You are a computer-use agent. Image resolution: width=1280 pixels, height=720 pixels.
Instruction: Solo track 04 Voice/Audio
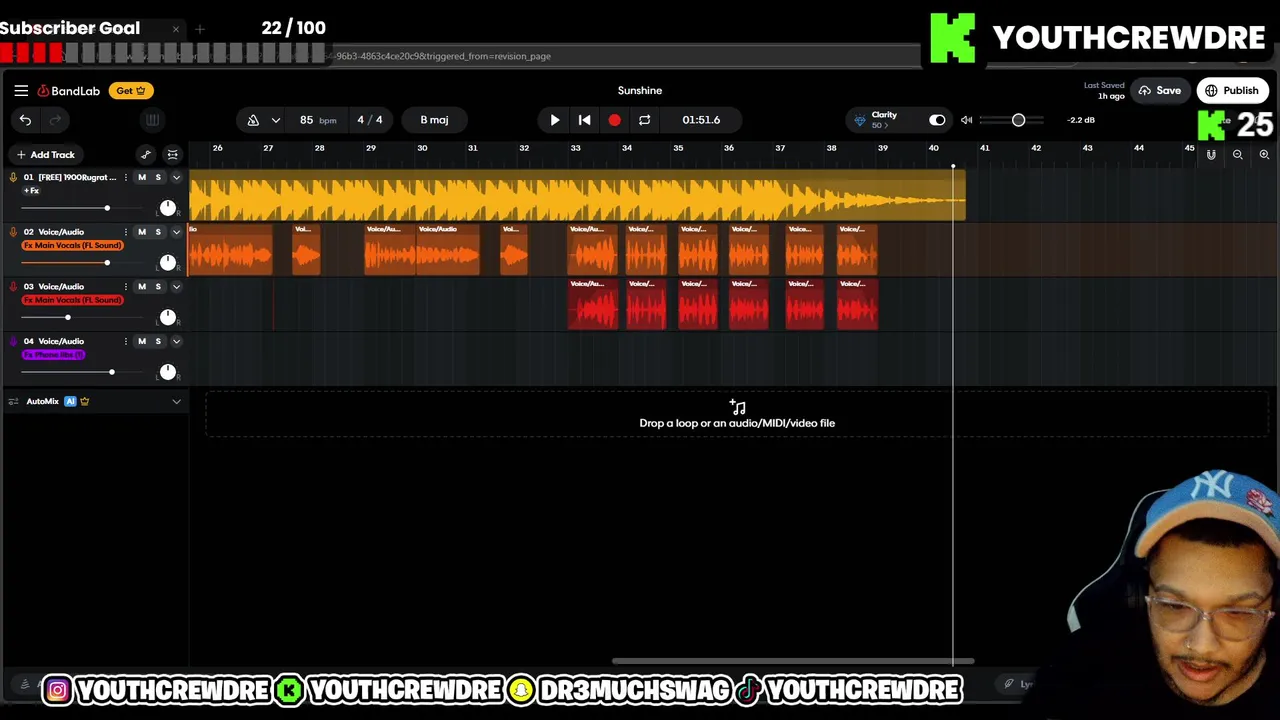pos(158,342)
